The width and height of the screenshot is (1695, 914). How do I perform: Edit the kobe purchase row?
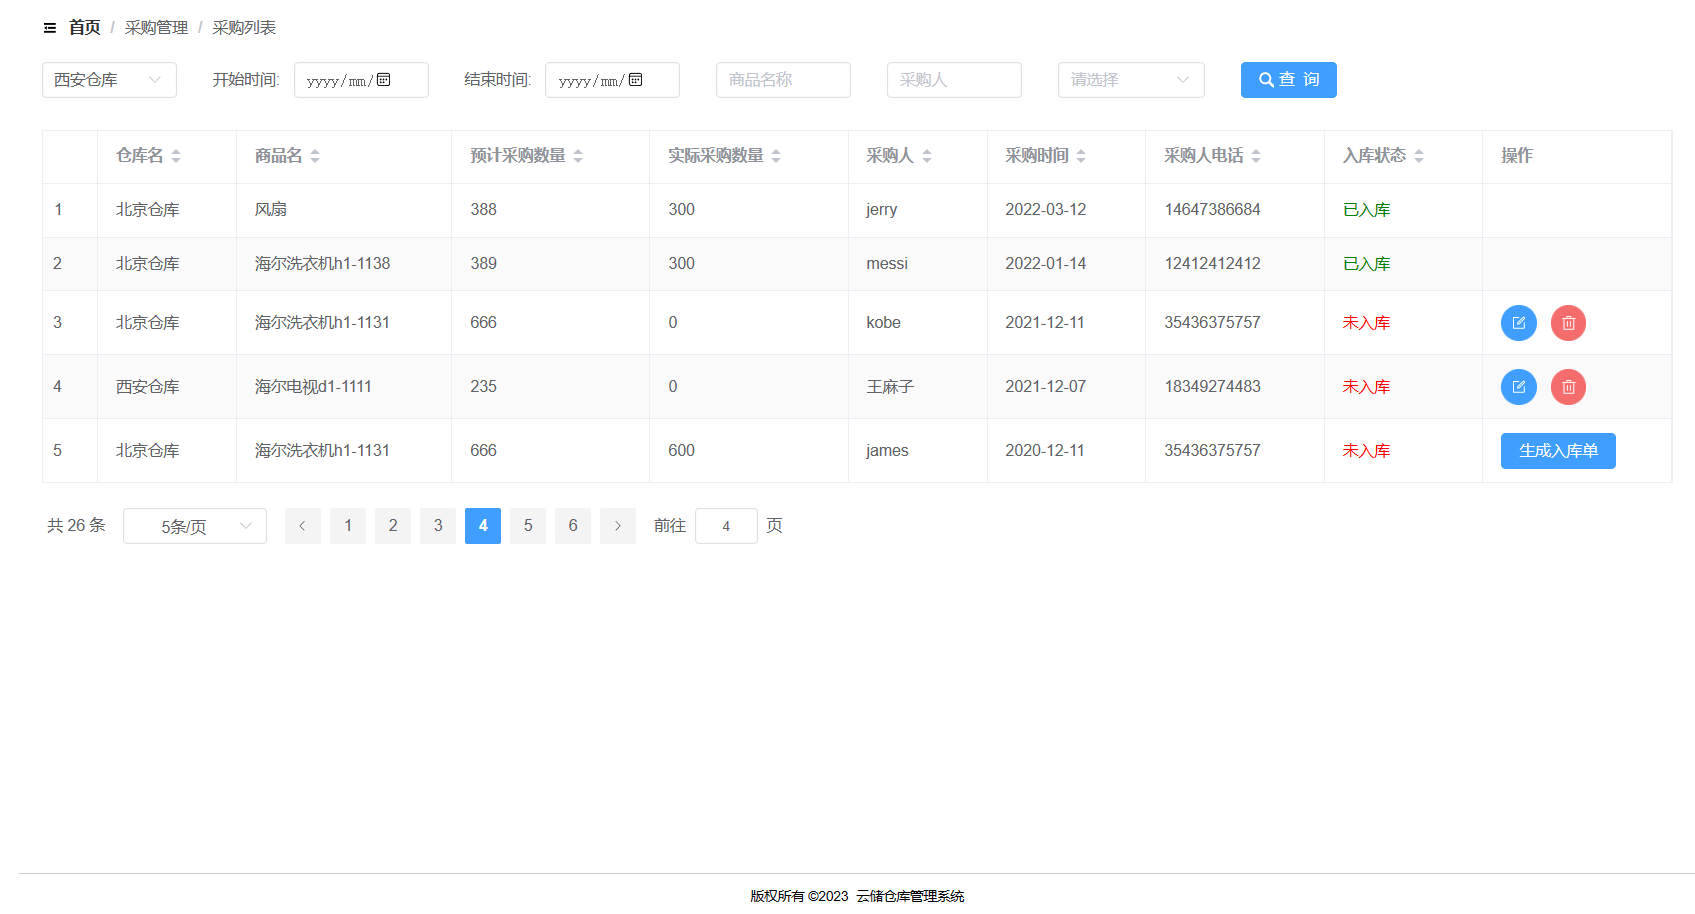[x=1518, y=323]
